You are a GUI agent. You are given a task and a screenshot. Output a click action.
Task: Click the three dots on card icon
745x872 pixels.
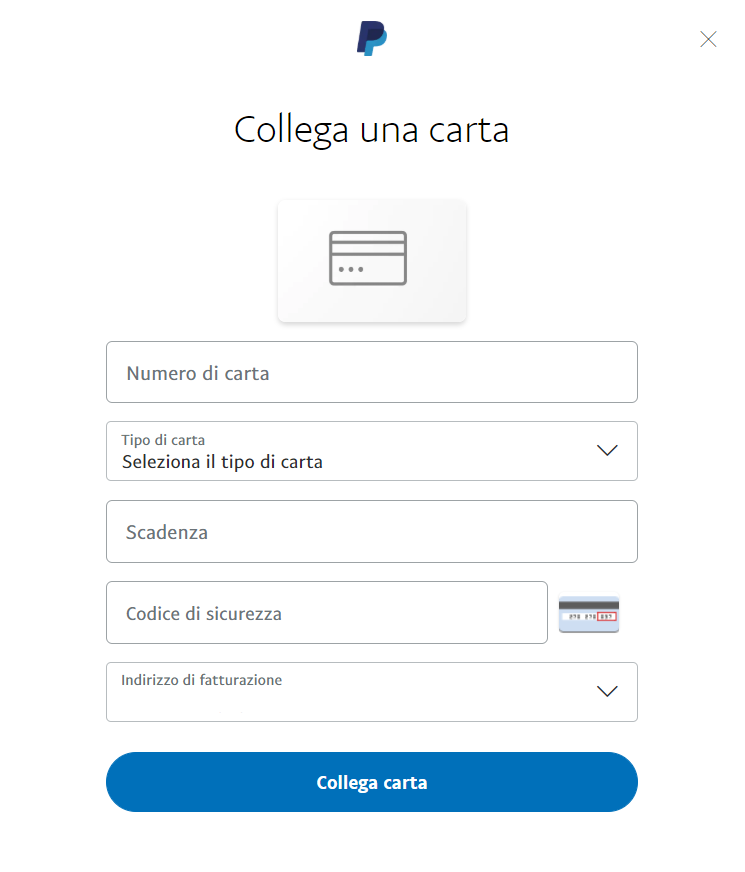click(351, 270)
